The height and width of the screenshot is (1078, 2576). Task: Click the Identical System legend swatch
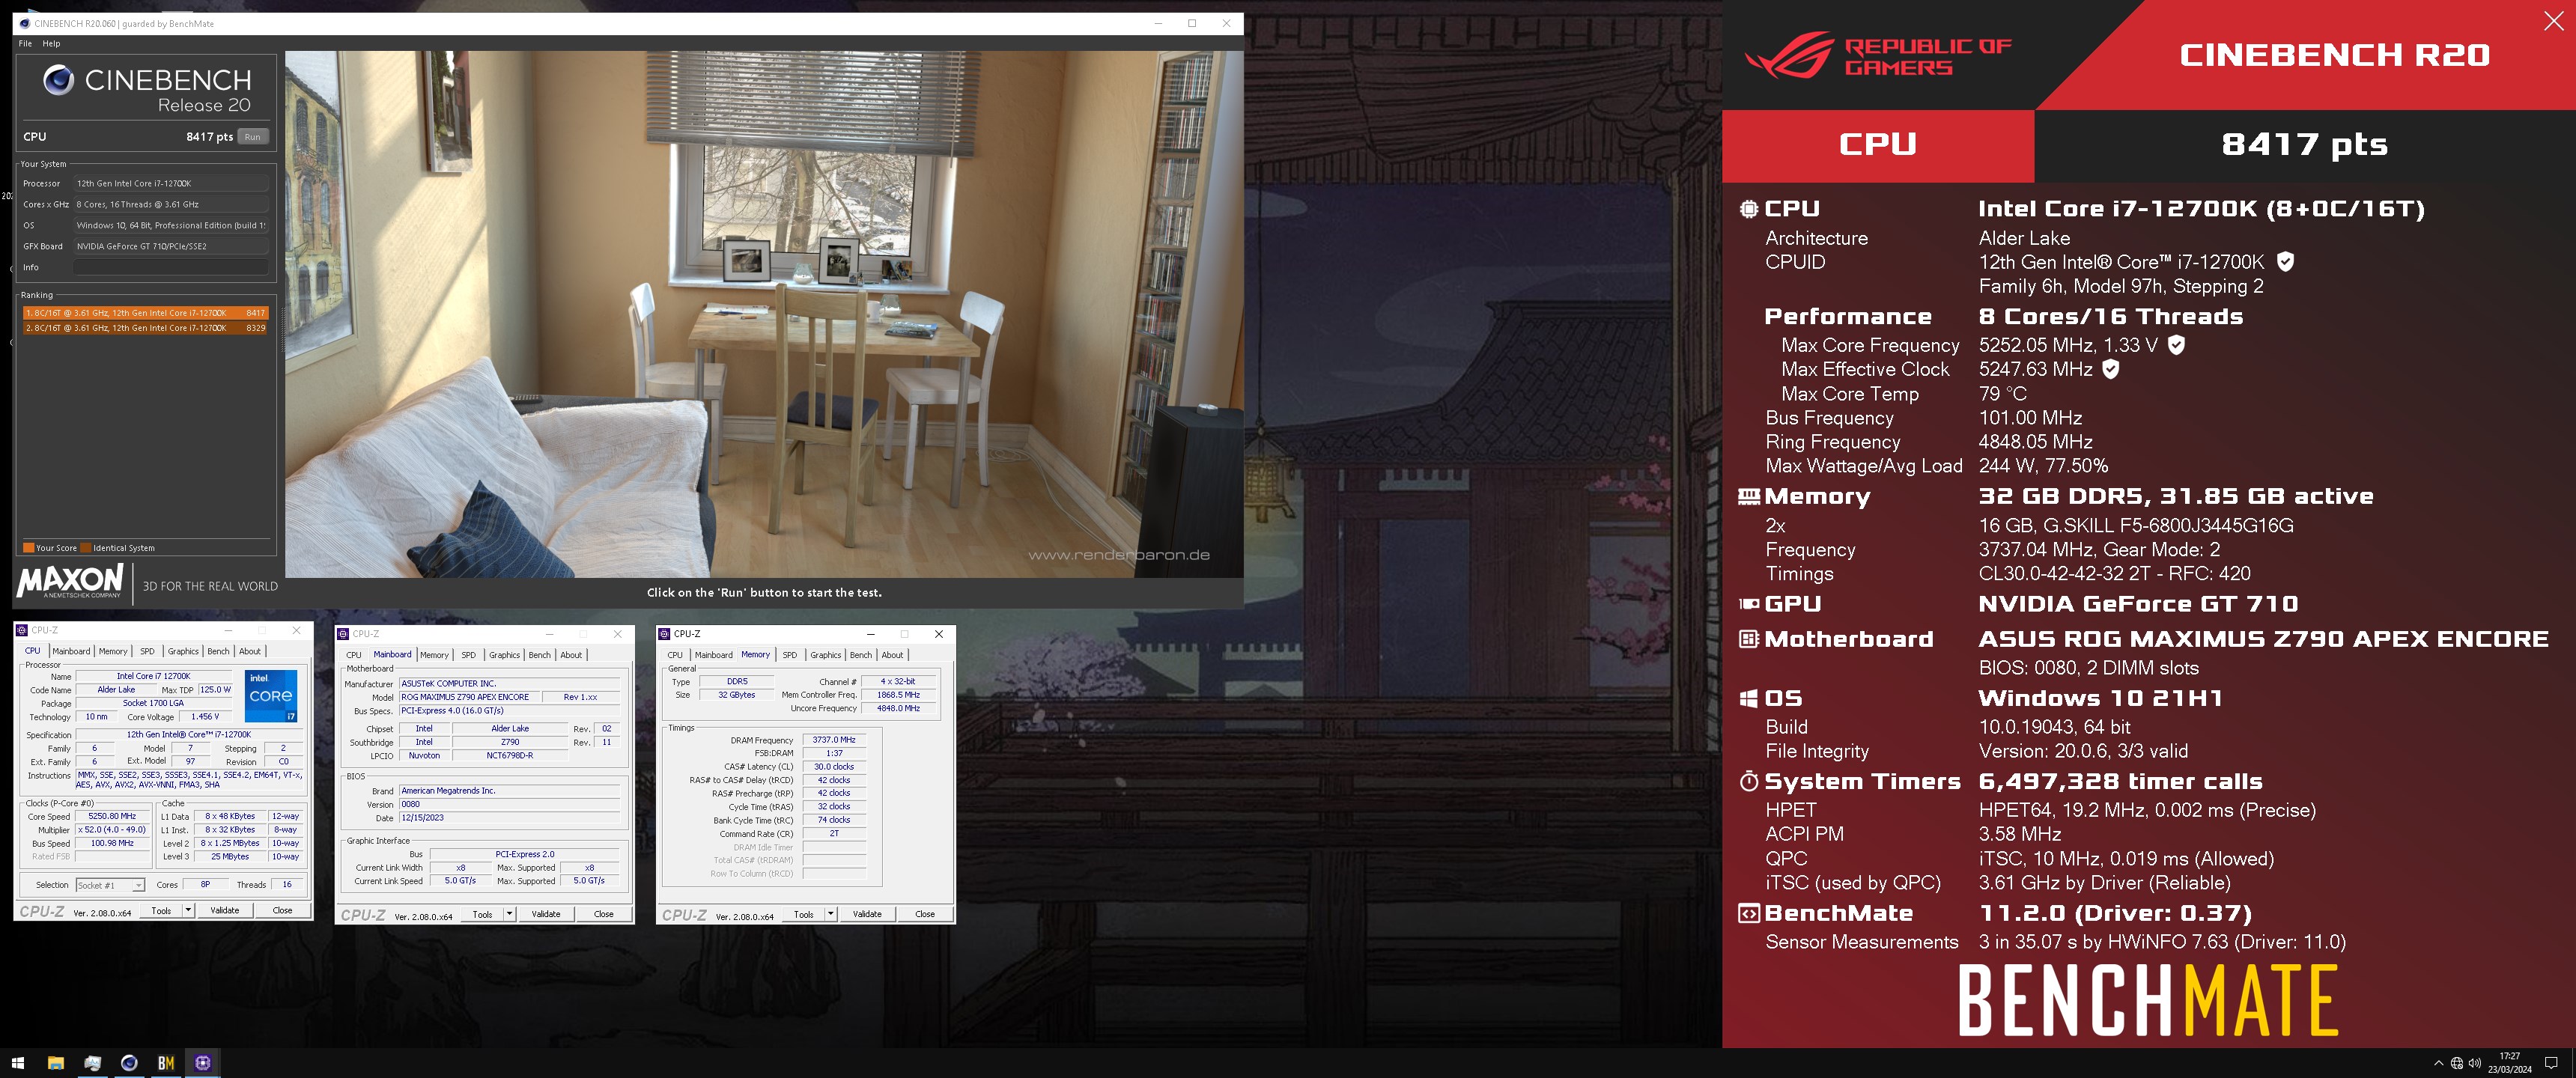point(86,548)
